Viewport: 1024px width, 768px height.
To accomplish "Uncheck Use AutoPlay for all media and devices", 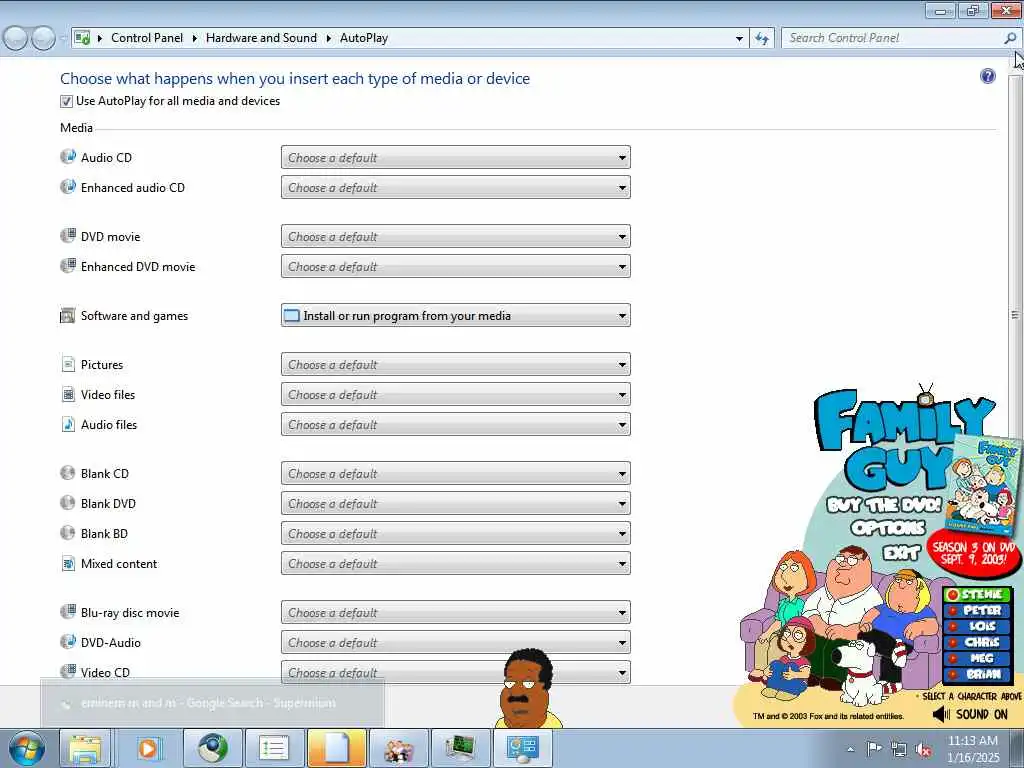I will (x=66, y=101).
